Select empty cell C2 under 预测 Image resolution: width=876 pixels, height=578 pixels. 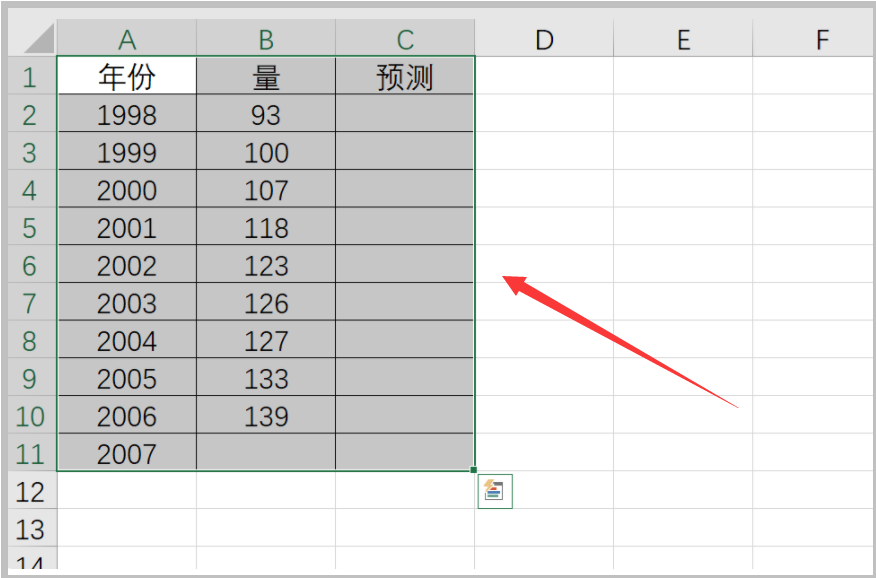point(404,113)
